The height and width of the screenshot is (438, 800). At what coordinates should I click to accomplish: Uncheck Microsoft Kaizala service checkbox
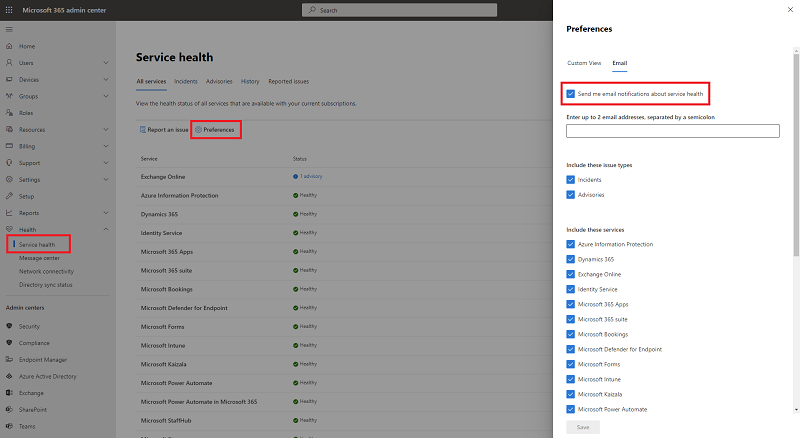coord(570,394)
